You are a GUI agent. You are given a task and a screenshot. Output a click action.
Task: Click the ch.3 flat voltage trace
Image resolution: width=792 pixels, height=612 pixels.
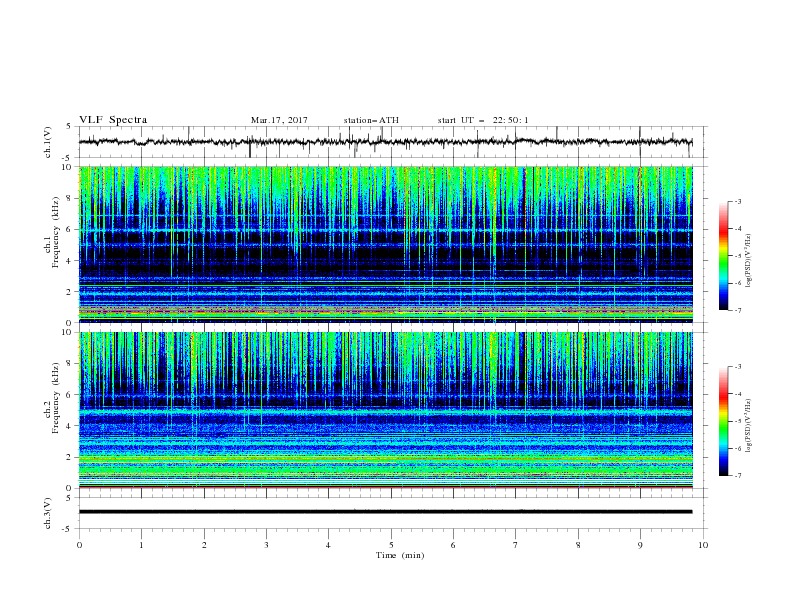385,512
